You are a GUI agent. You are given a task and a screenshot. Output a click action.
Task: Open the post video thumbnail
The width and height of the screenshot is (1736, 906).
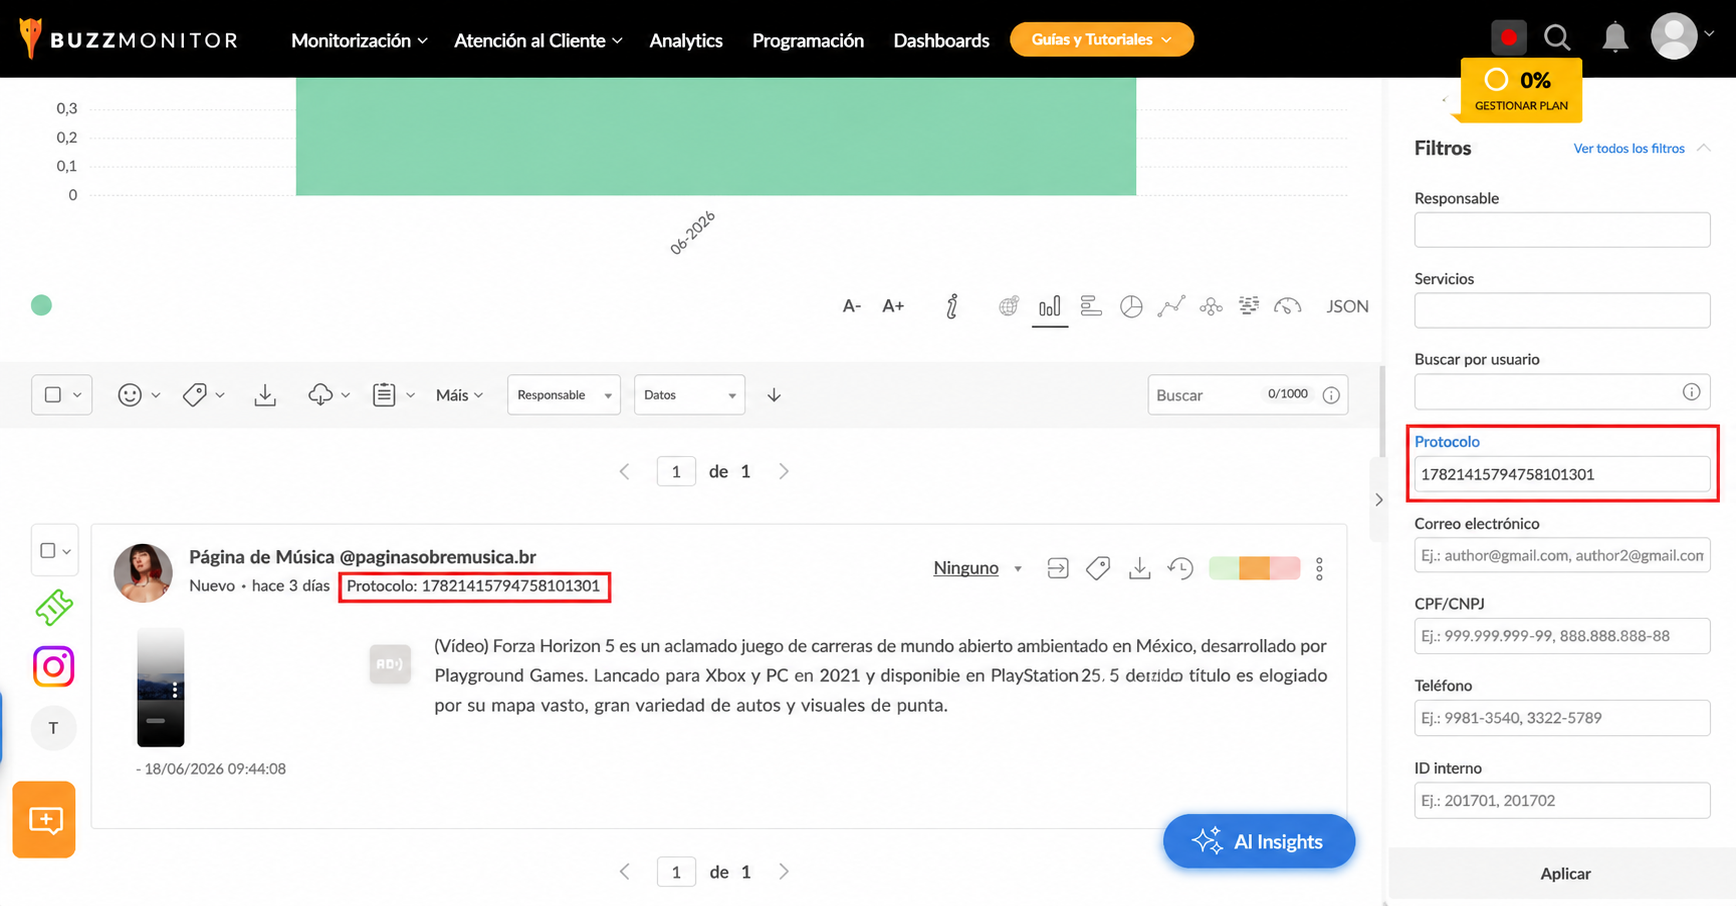(x=161, y=687)
